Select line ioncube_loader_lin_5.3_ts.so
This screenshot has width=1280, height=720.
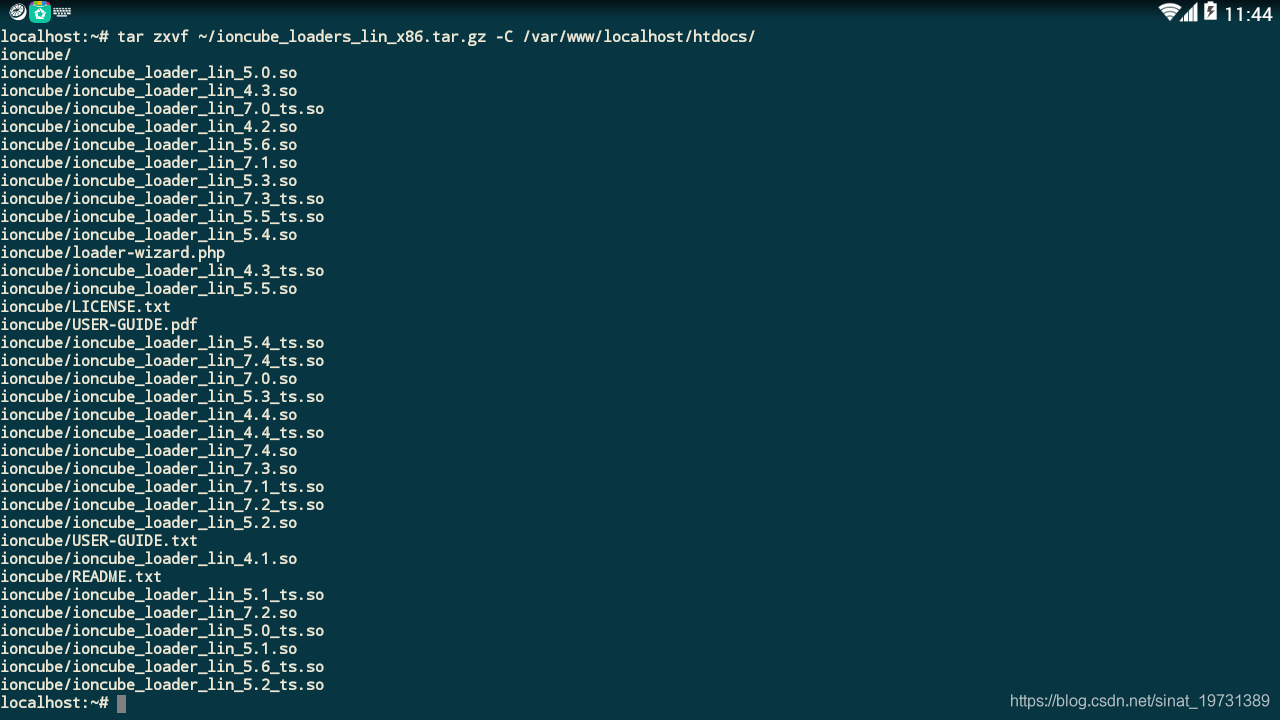[x=162, y=397]
